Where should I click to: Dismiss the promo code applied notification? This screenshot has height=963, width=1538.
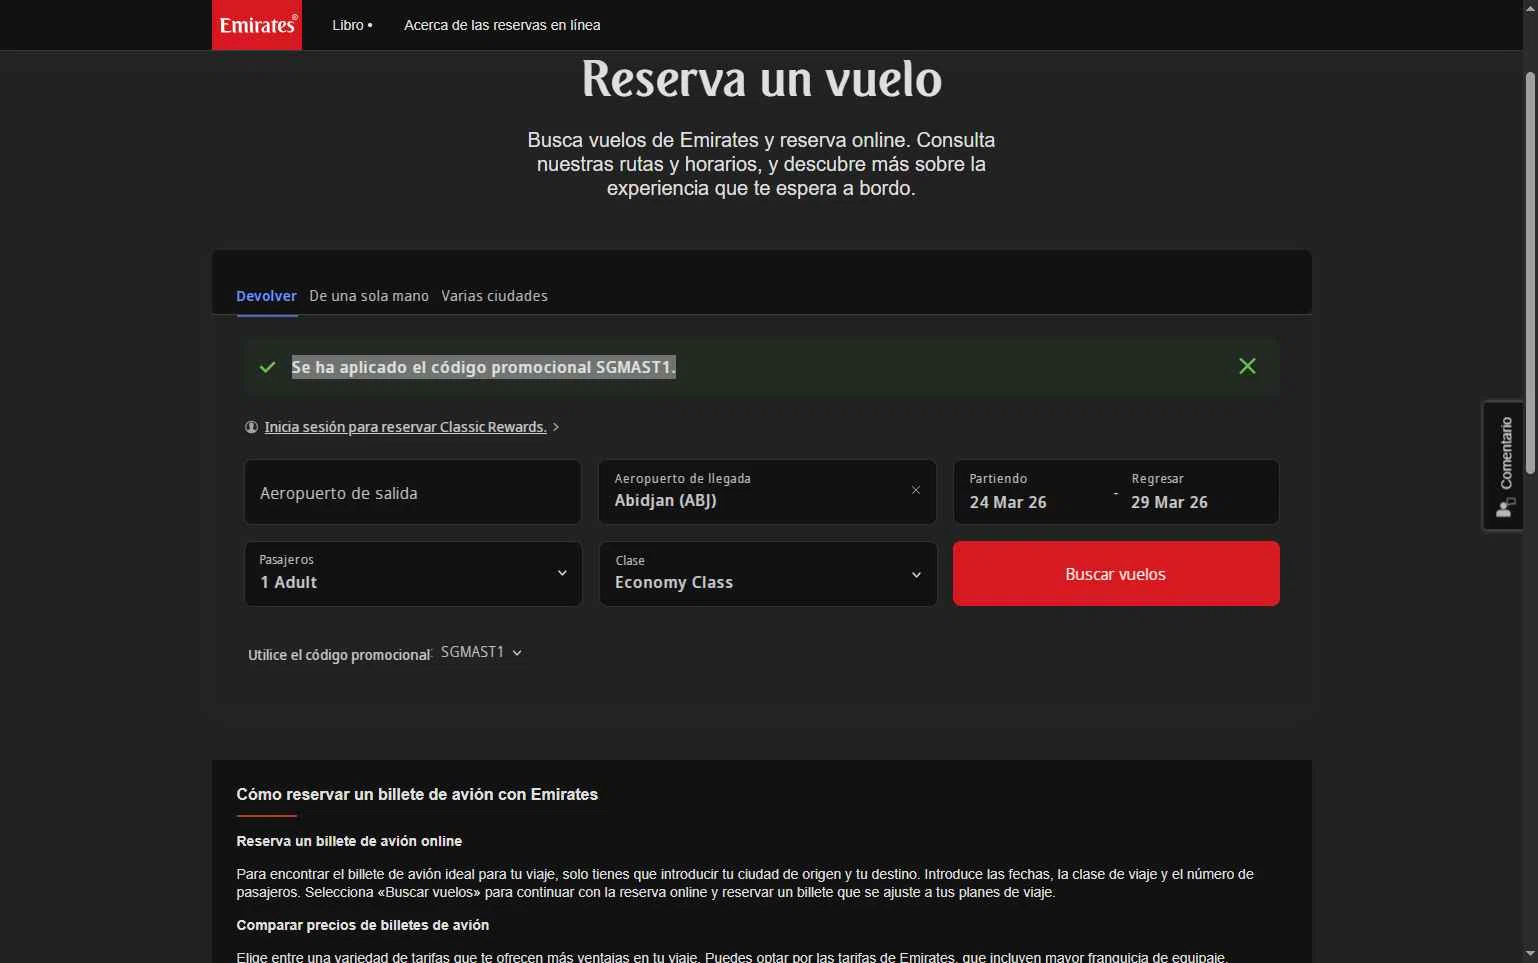[x=1247, y=366]
